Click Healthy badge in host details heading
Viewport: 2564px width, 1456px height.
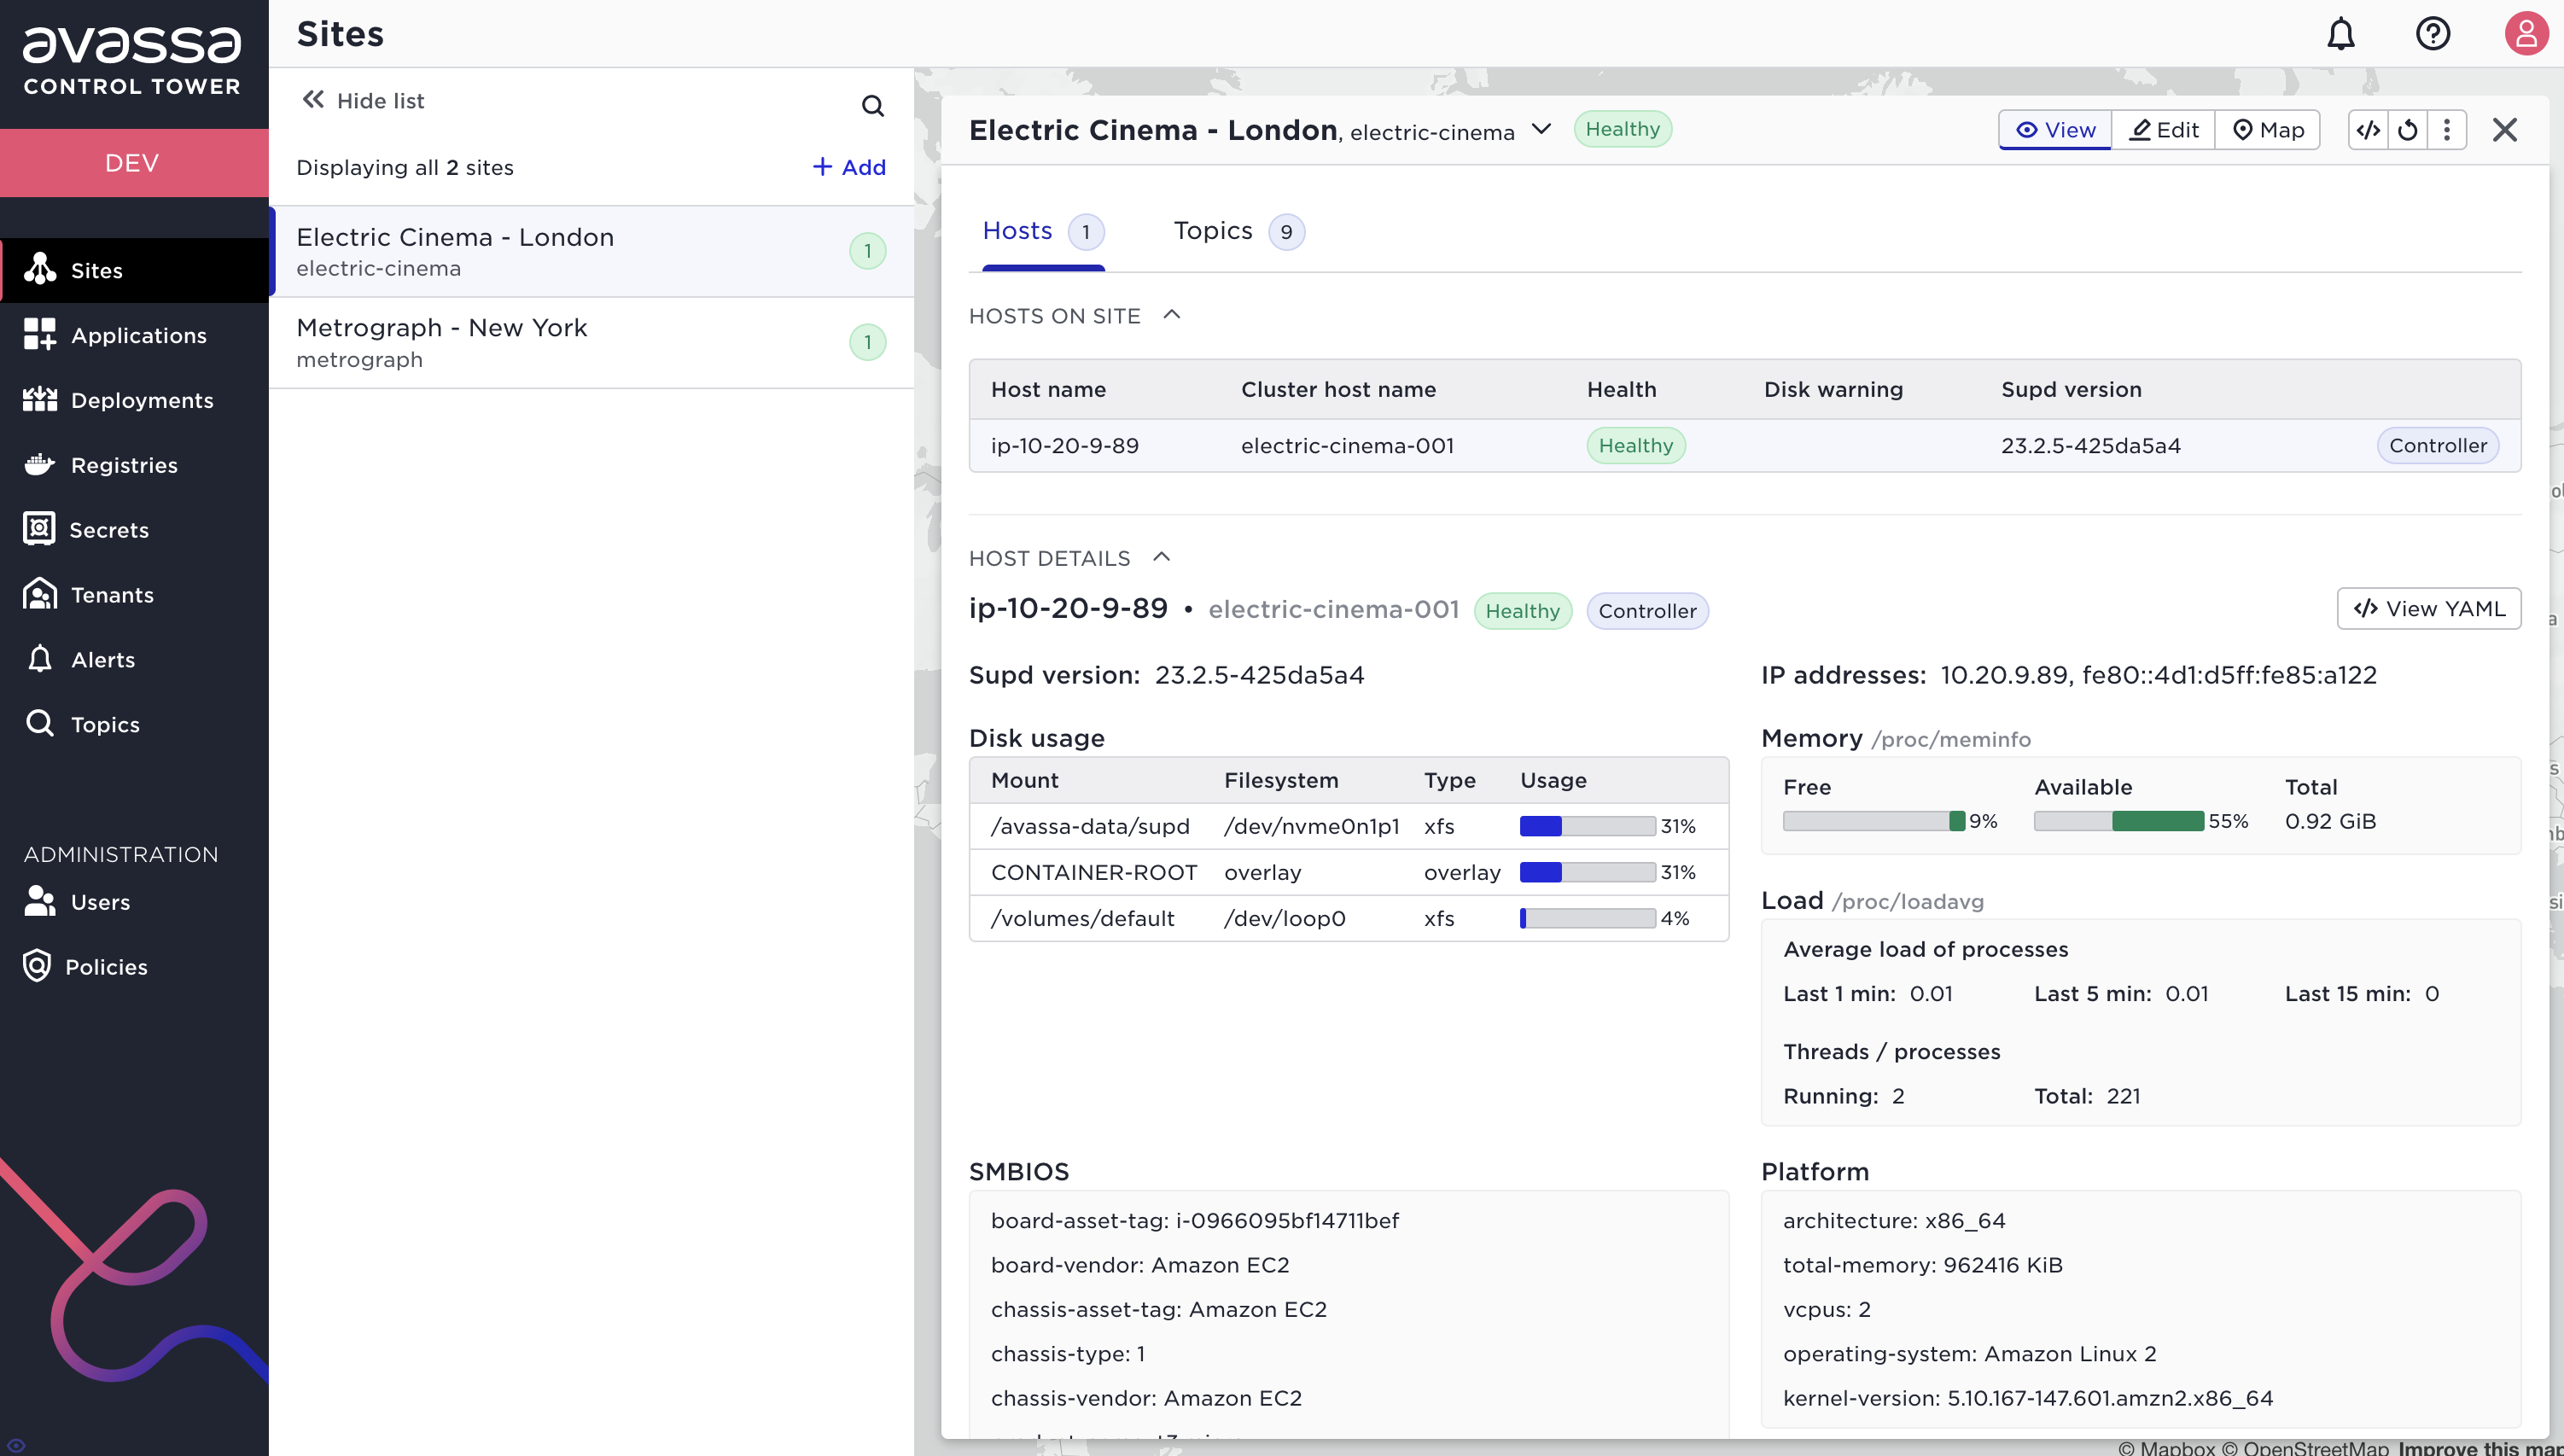click(1522, 611)
